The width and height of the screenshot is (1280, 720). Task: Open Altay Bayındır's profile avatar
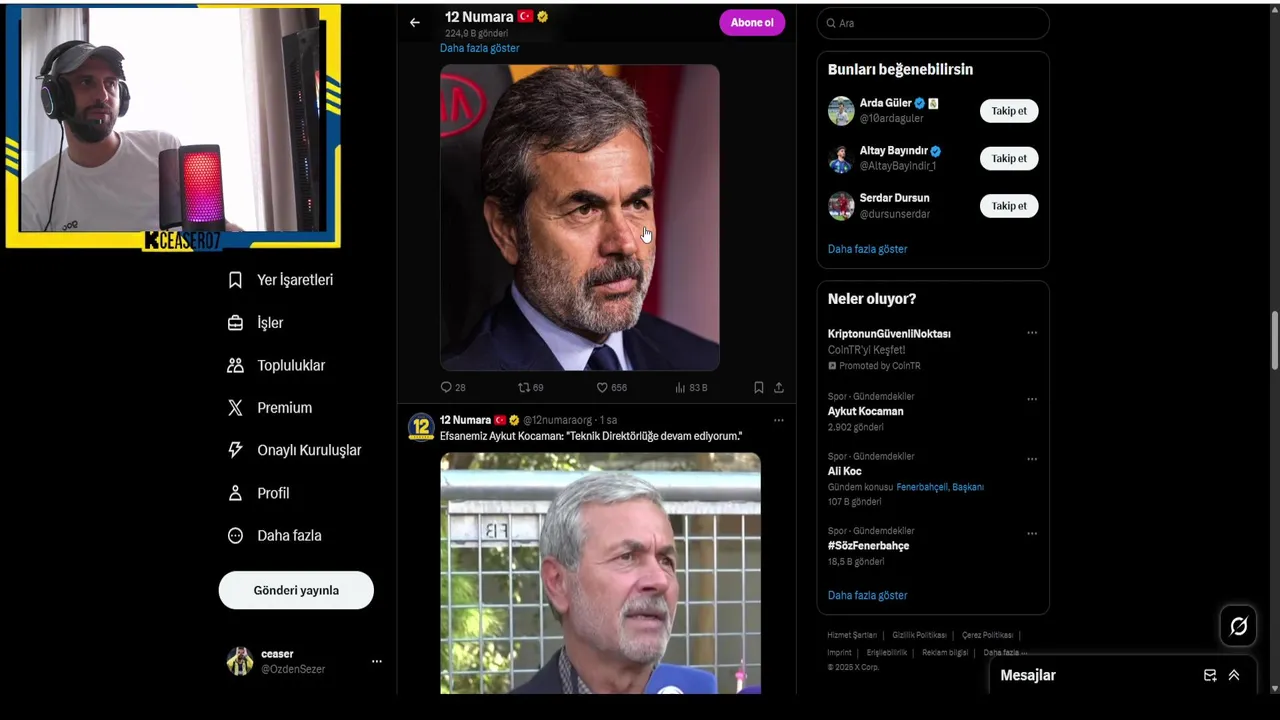coord(841,158)
